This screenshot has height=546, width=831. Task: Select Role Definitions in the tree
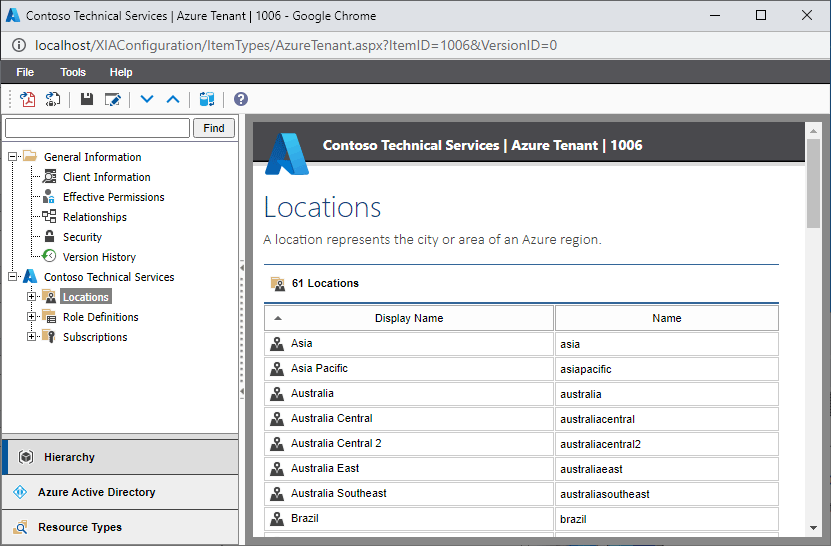[x=101, y=317]
